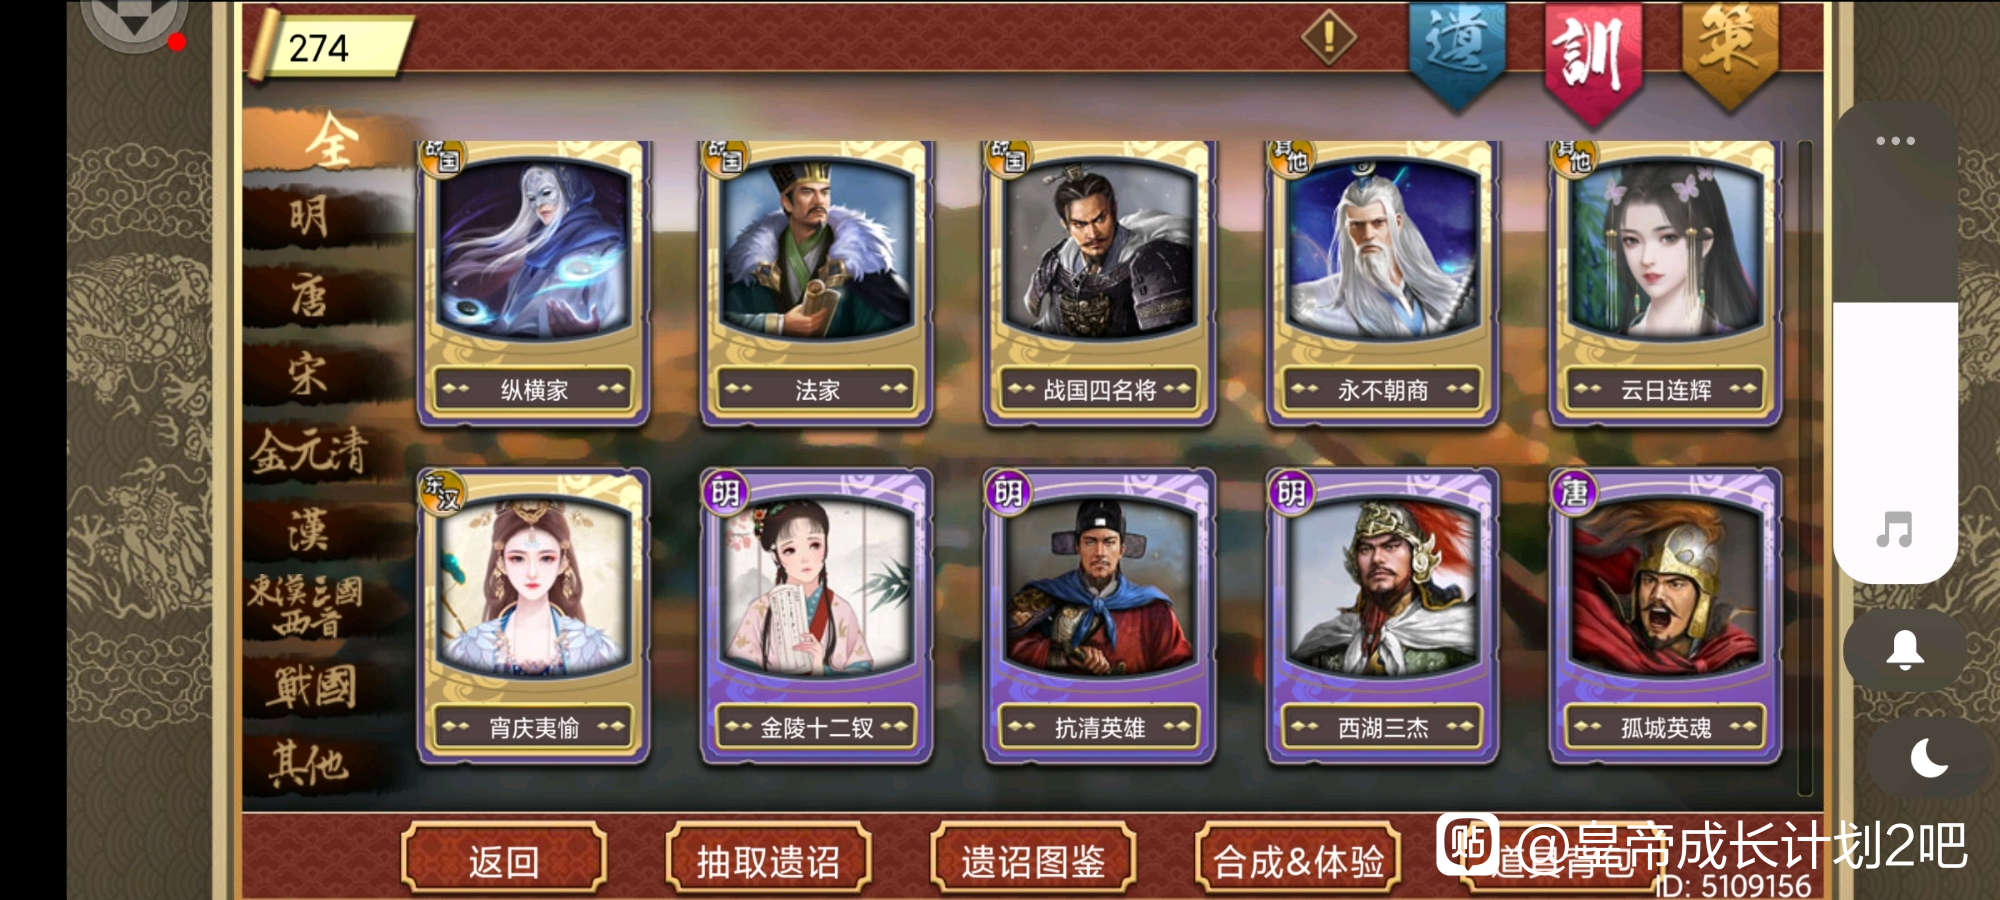2000x900 pixels.
Task: Select the 纵横家 card
Action: [x=534, y=283]
